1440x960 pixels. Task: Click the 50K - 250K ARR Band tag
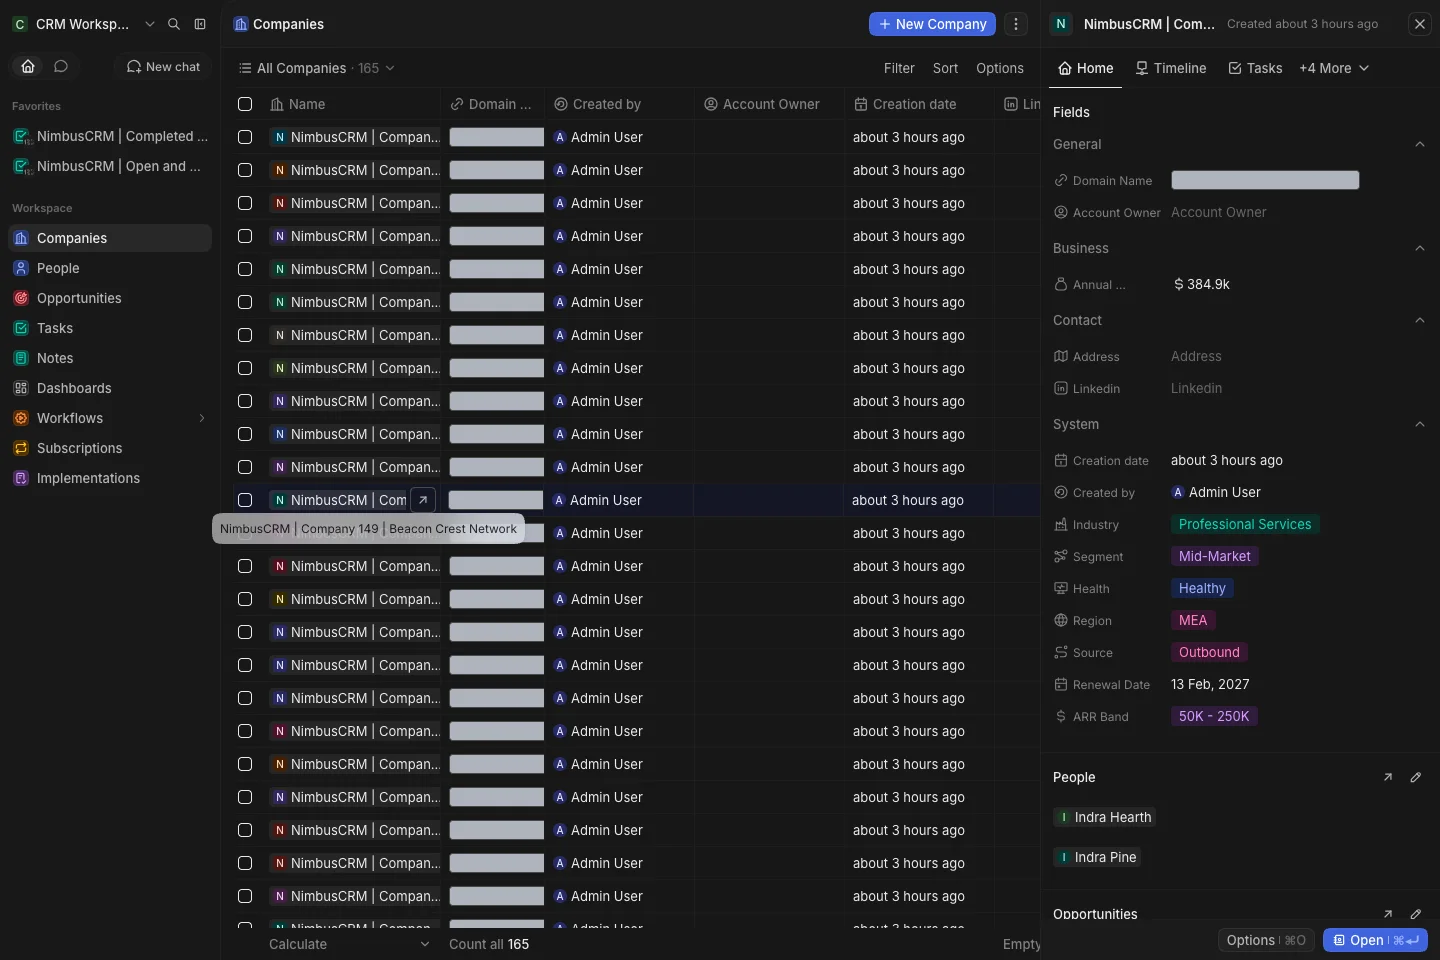pyautogui.click(x=1214, y=716)
